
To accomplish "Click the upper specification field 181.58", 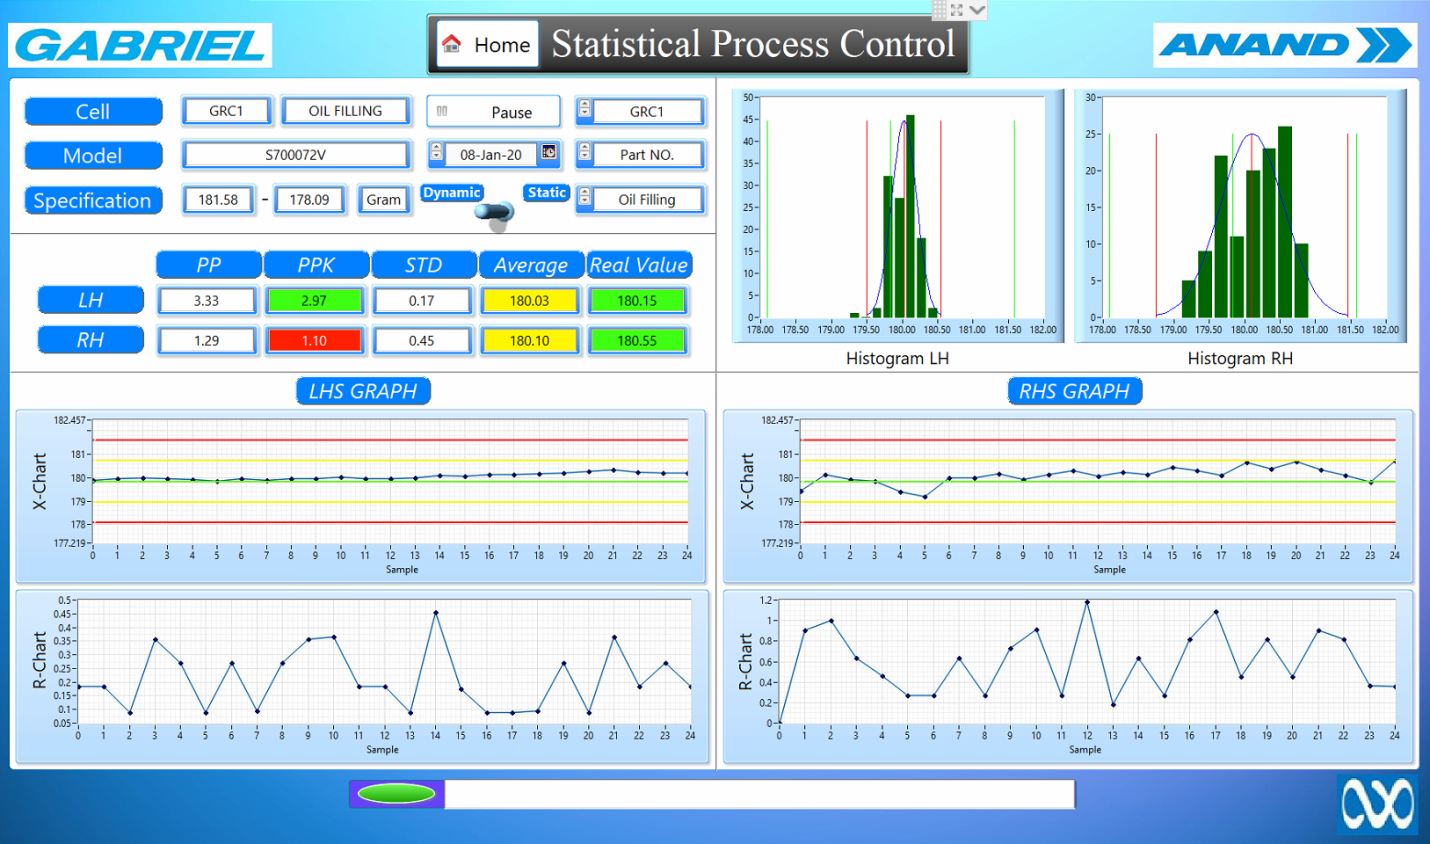I will pyautogui.click(x=218, y=199).
